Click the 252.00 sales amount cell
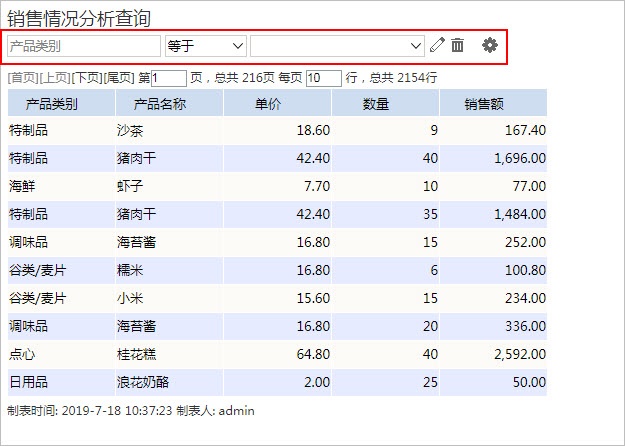The height and width of the screenshot is (446, 625). (x=493, y=242)
